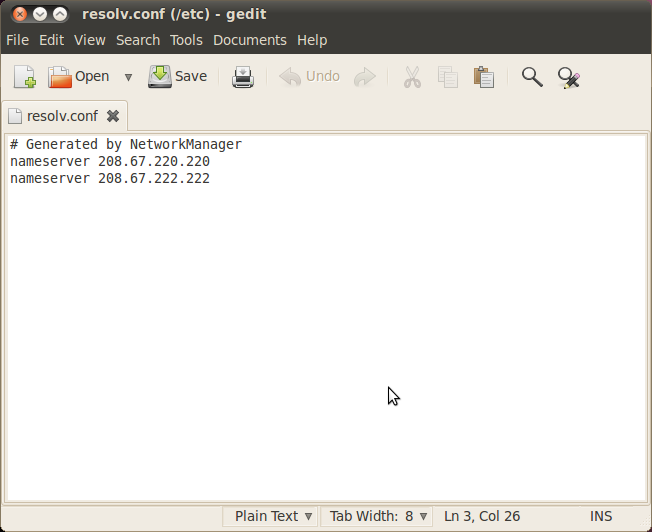Save the file with the Save button

coord(178,77)
